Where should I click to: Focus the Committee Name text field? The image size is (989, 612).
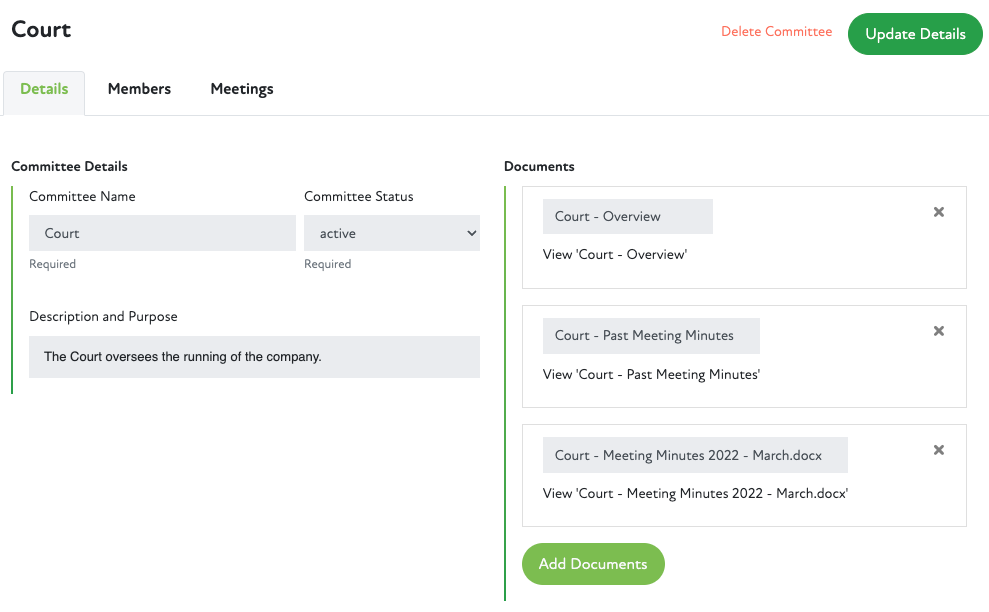(x=160, y=233)
